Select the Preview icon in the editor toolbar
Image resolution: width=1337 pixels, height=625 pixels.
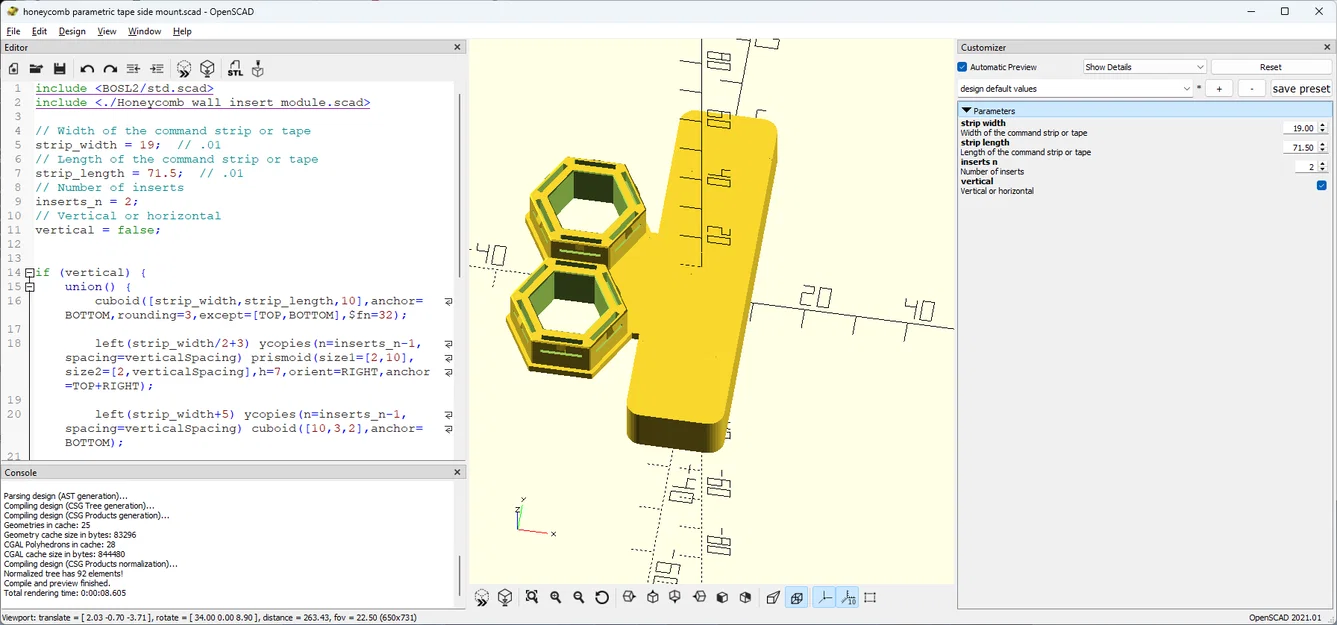coord(184,68)
